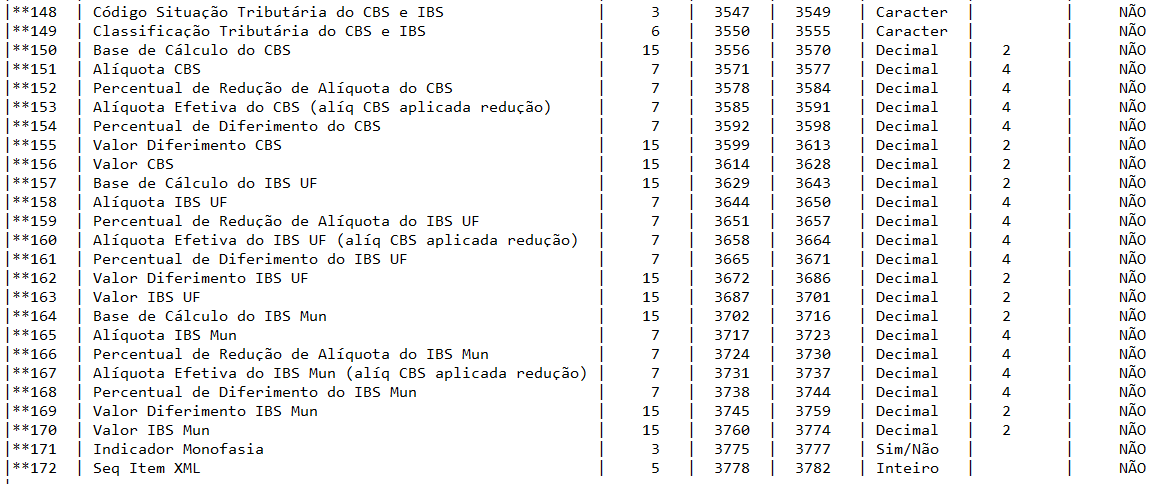Screen dimensions: 1169x484
Task: Click the row marker **148
Action: point(35,12)
